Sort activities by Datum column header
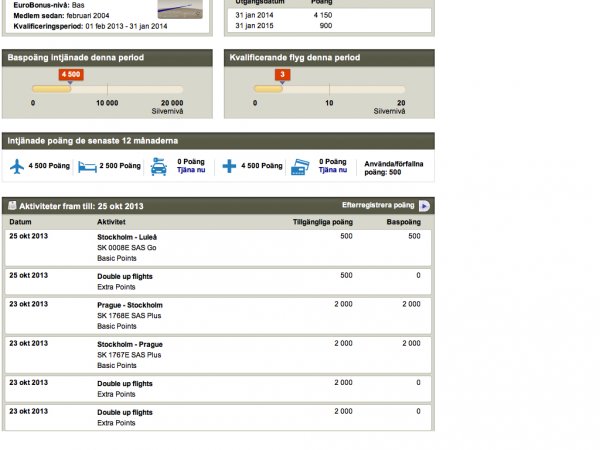 21,221
